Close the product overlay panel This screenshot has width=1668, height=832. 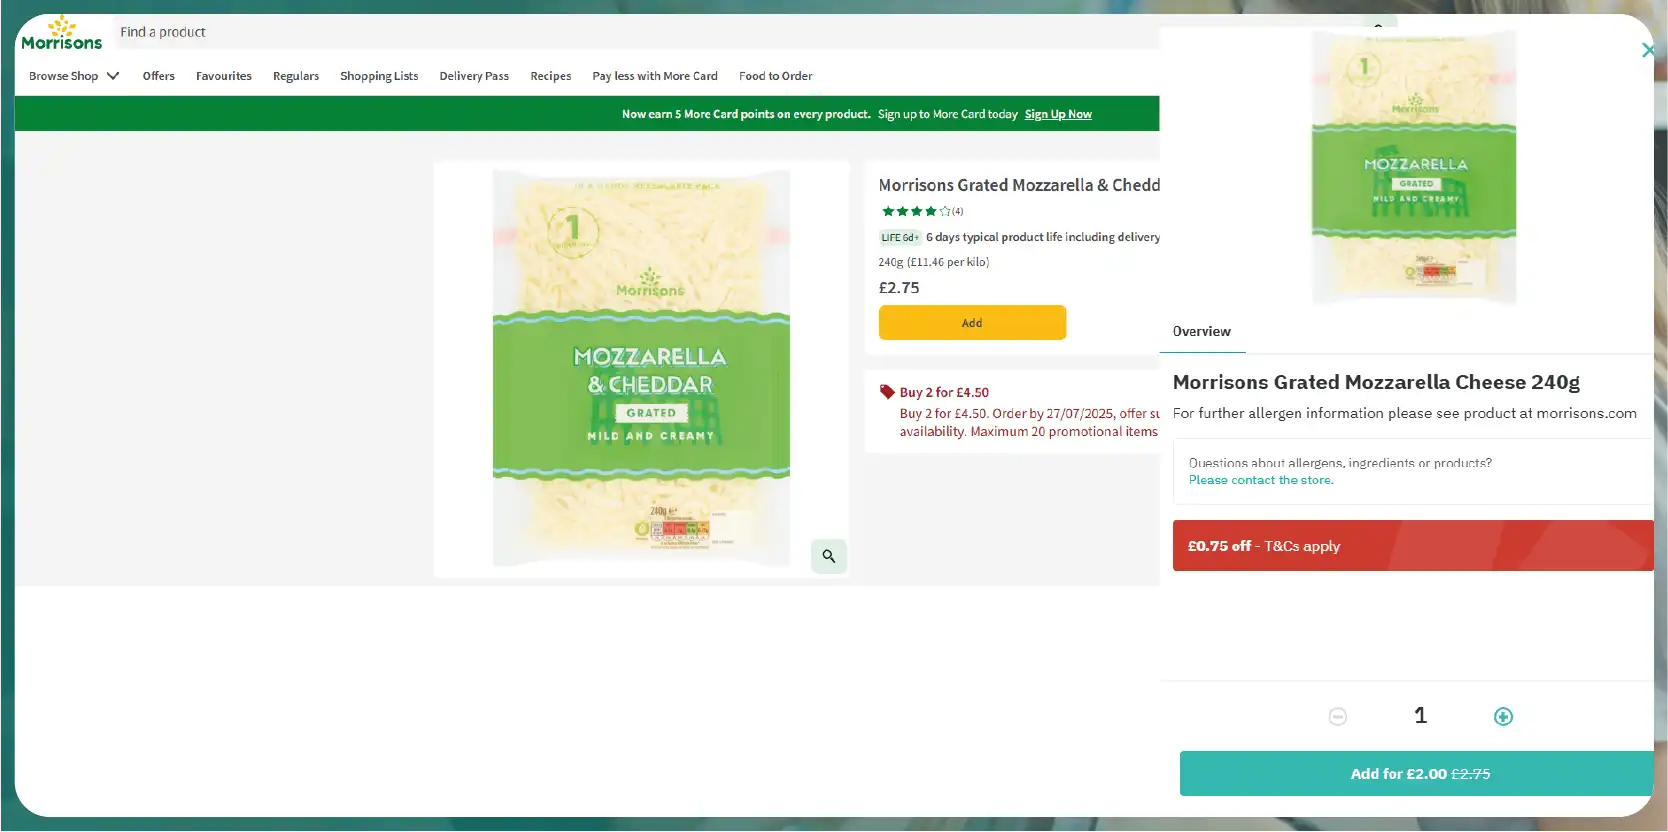pos(1647,50)
